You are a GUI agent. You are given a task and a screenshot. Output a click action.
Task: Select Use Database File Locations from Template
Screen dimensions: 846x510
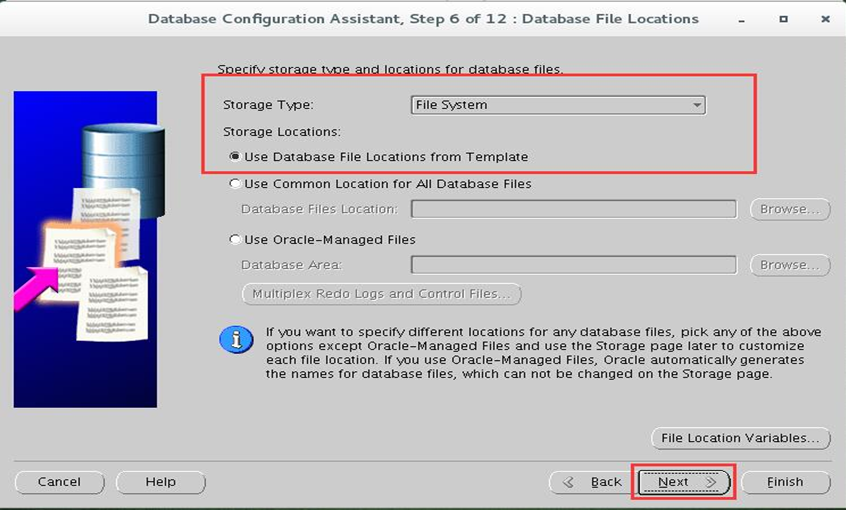(379, 157)
